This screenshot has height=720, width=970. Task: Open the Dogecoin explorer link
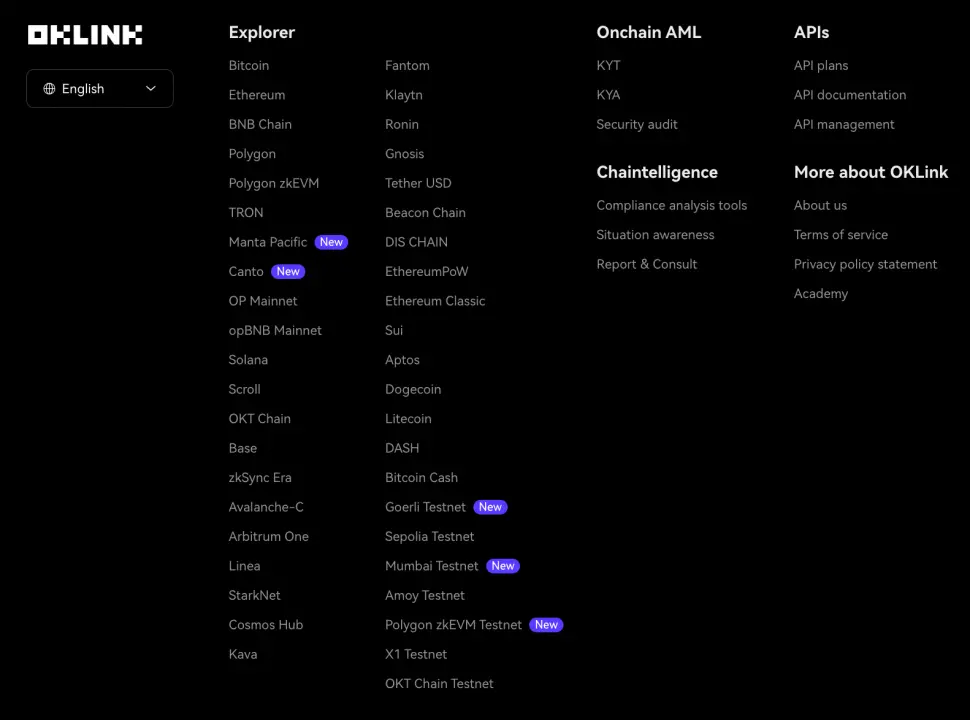coord(413,390)
